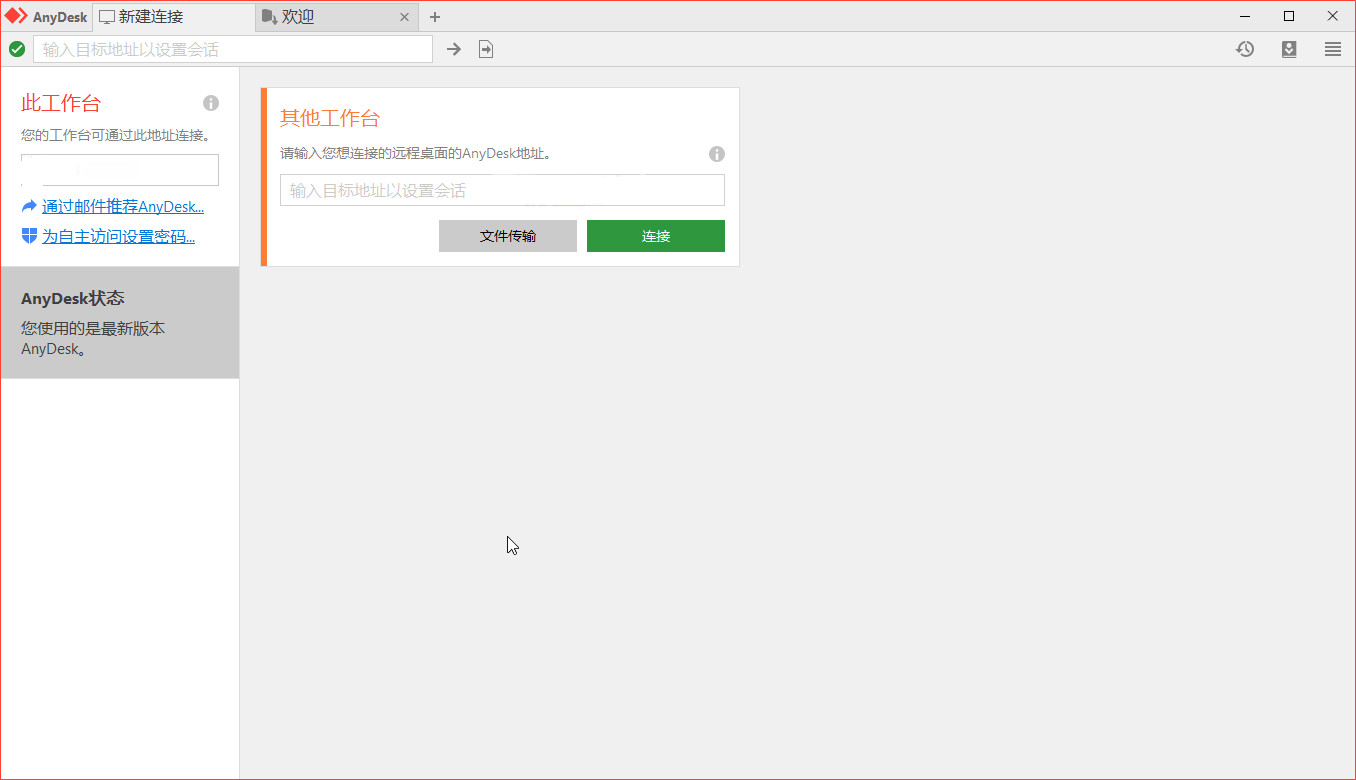Open recent sessions via the history clock icon
1356x780 pixels.
(1244, 48)
